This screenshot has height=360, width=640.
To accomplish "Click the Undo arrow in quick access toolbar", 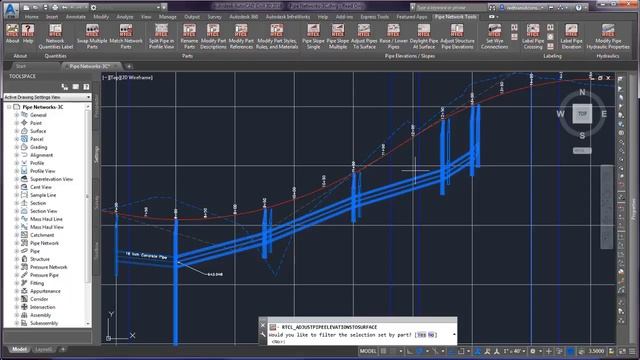I will tap(65, 7).
